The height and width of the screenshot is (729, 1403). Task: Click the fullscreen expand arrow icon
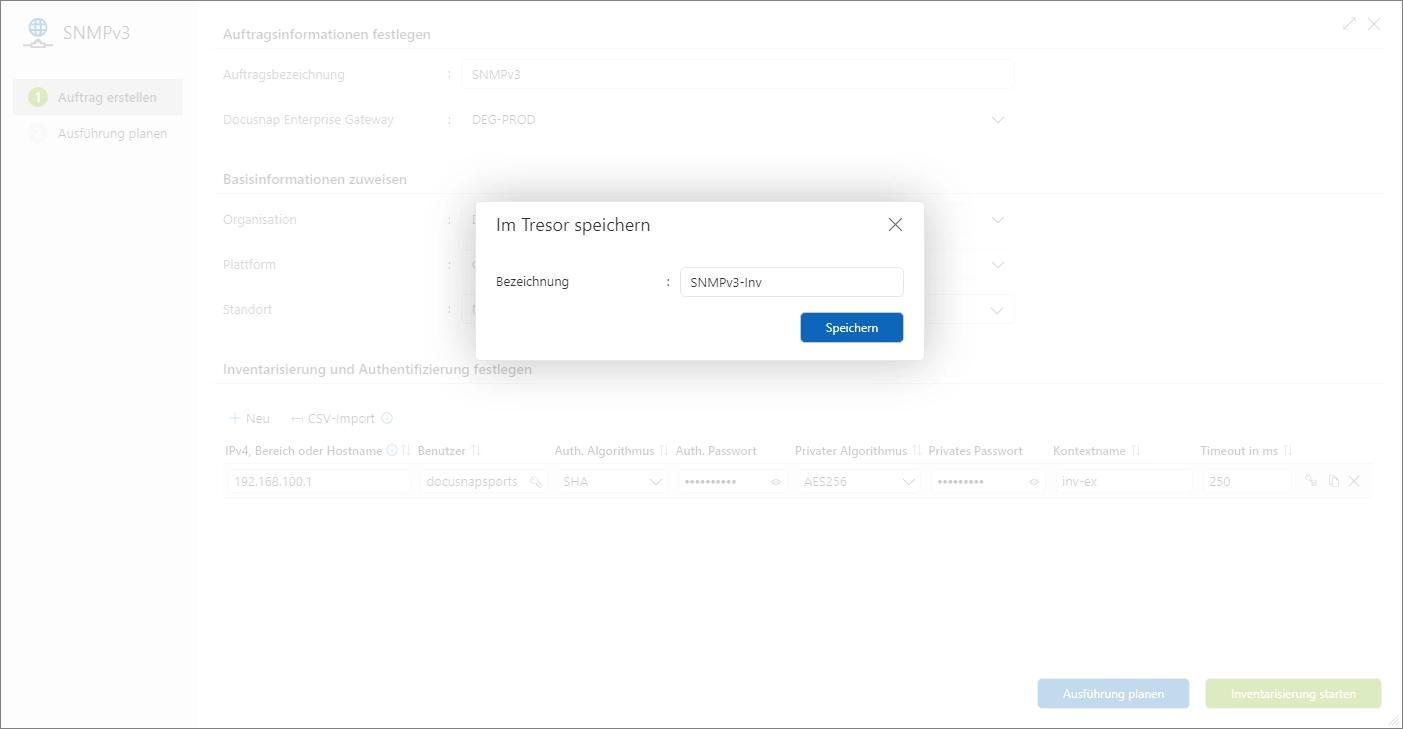coord(1348,23)
